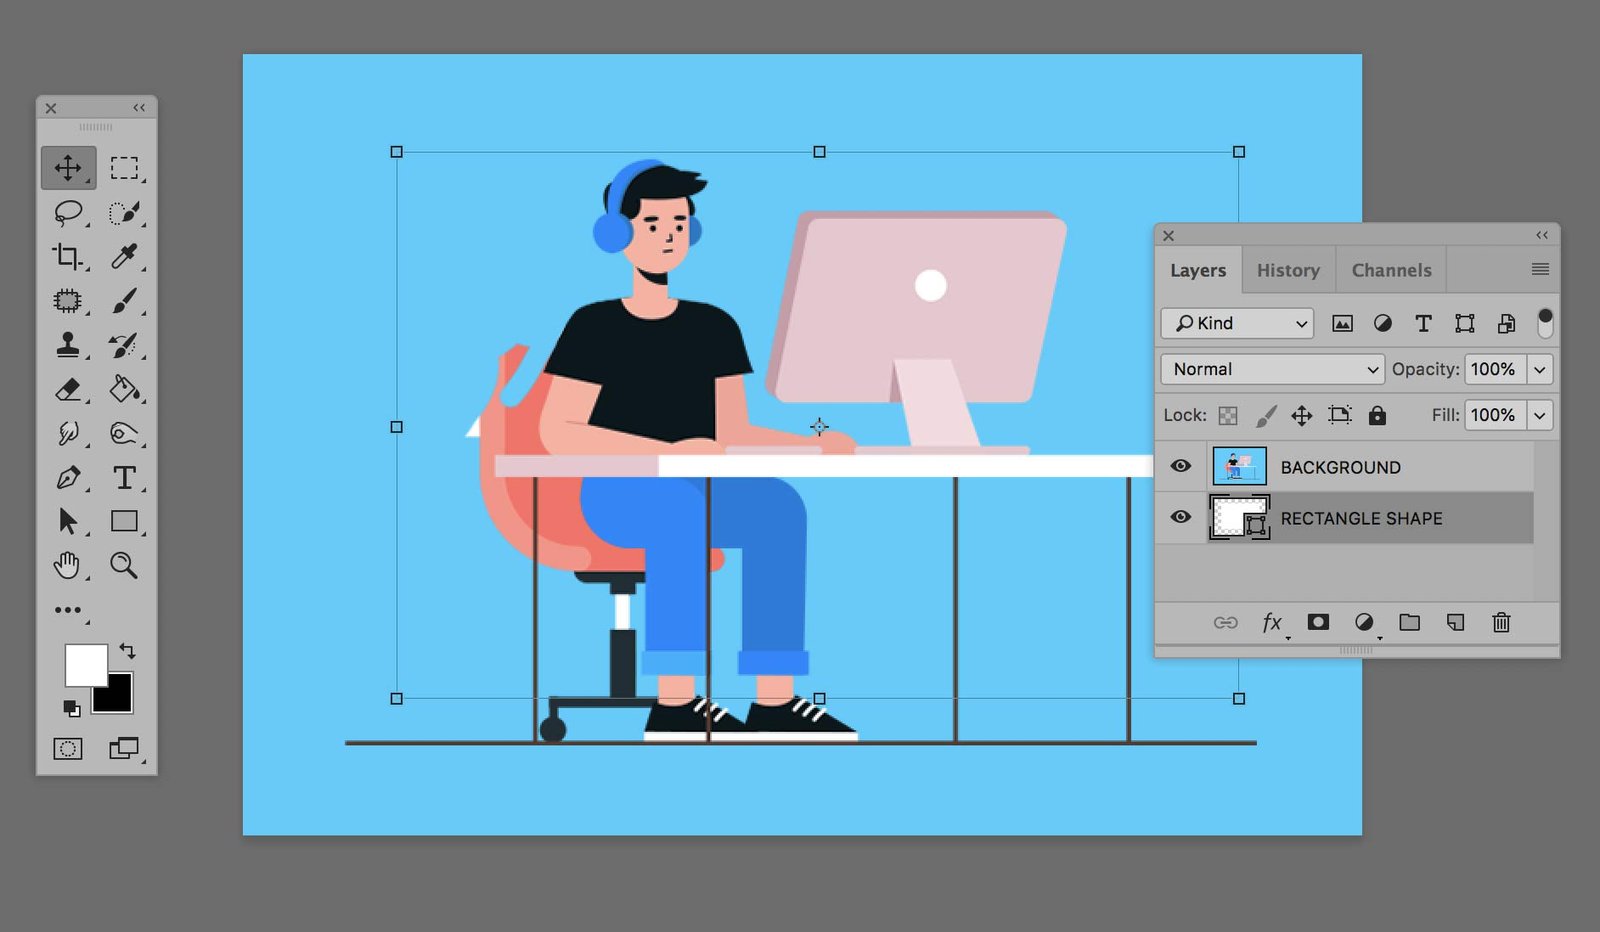Select the Lasso tool

[x=68, y=212]
